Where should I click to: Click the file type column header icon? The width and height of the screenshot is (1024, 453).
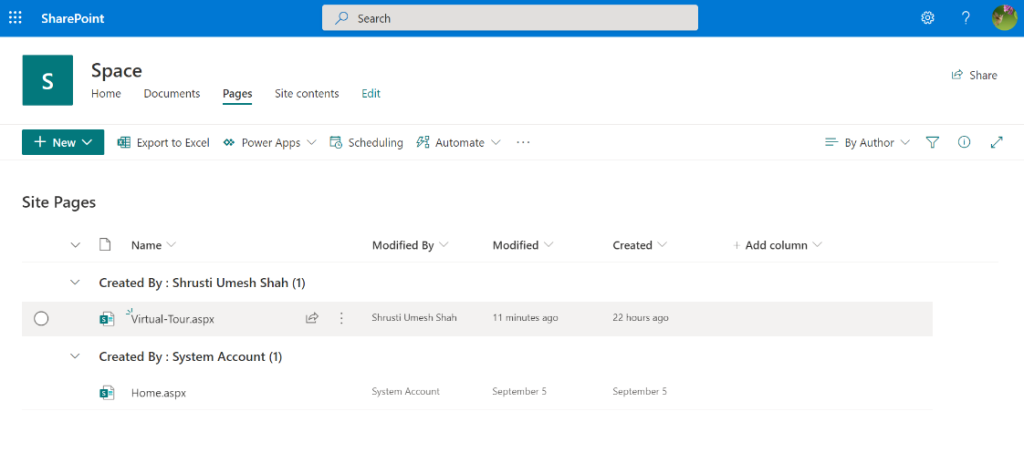click(x=104, y=245)
